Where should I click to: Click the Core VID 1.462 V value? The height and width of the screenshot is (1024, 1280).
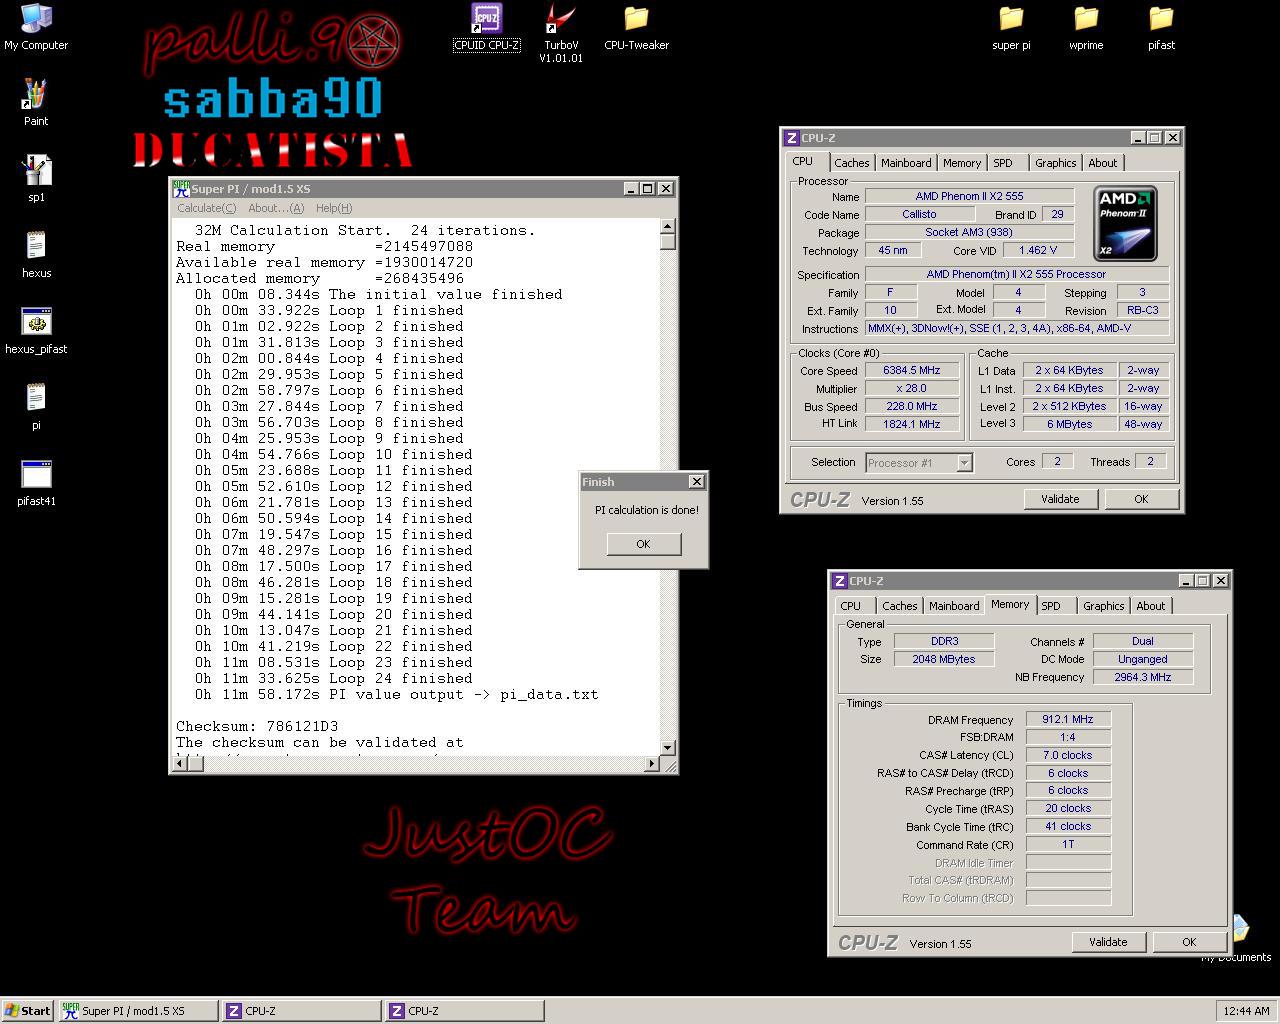1037,251
